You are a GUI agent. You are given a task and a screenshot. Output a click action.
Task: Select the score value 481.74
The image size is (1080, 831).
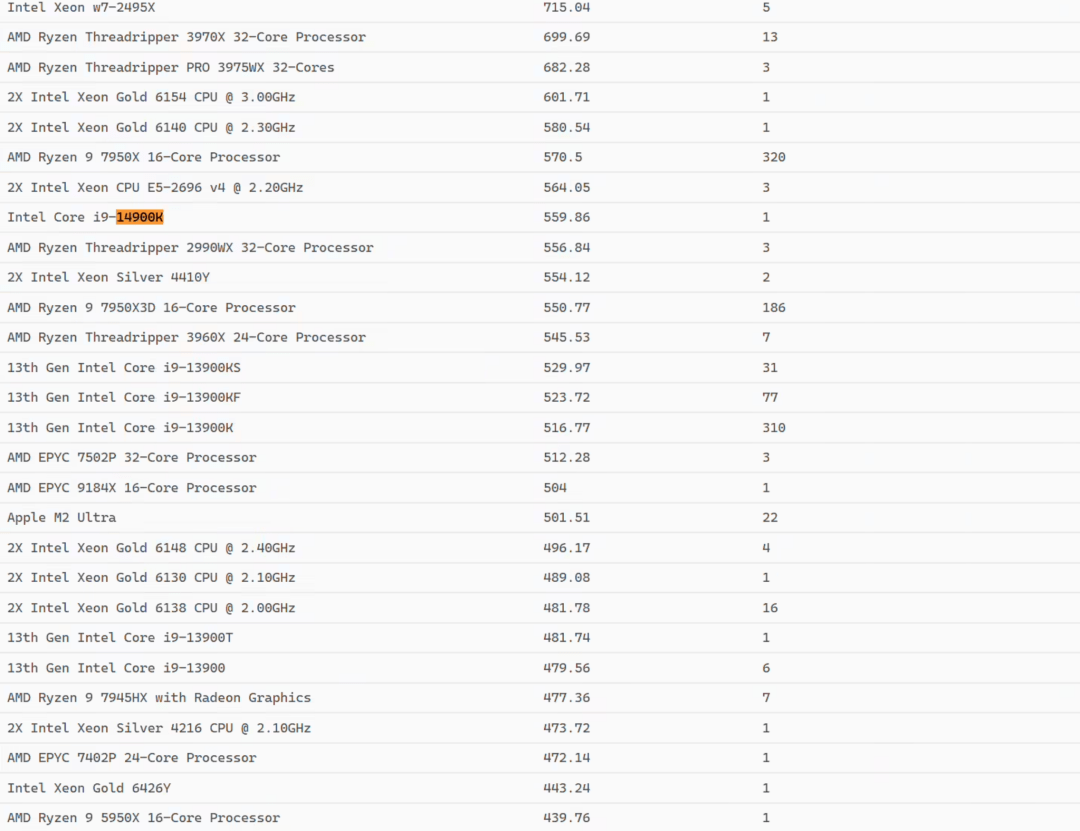[567, 637]
